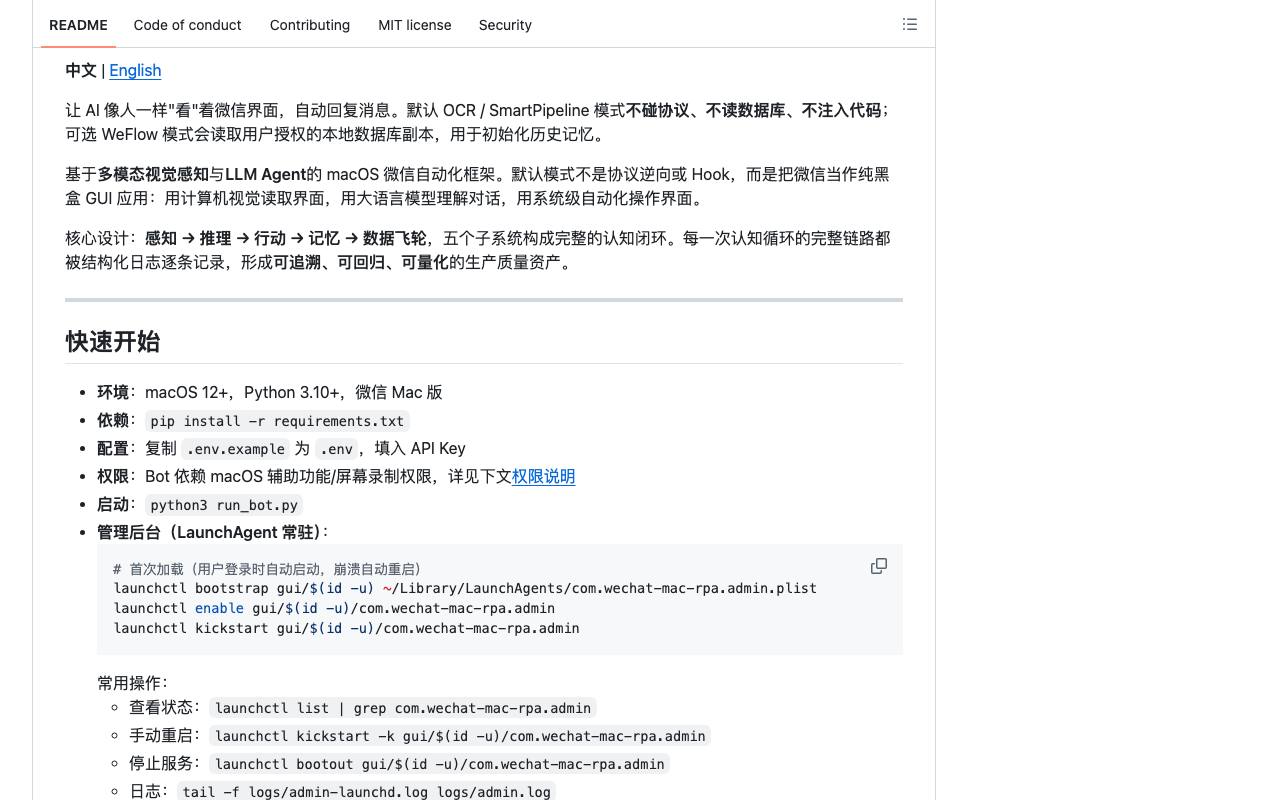Open the Code of conduct tab

point(187,25)
